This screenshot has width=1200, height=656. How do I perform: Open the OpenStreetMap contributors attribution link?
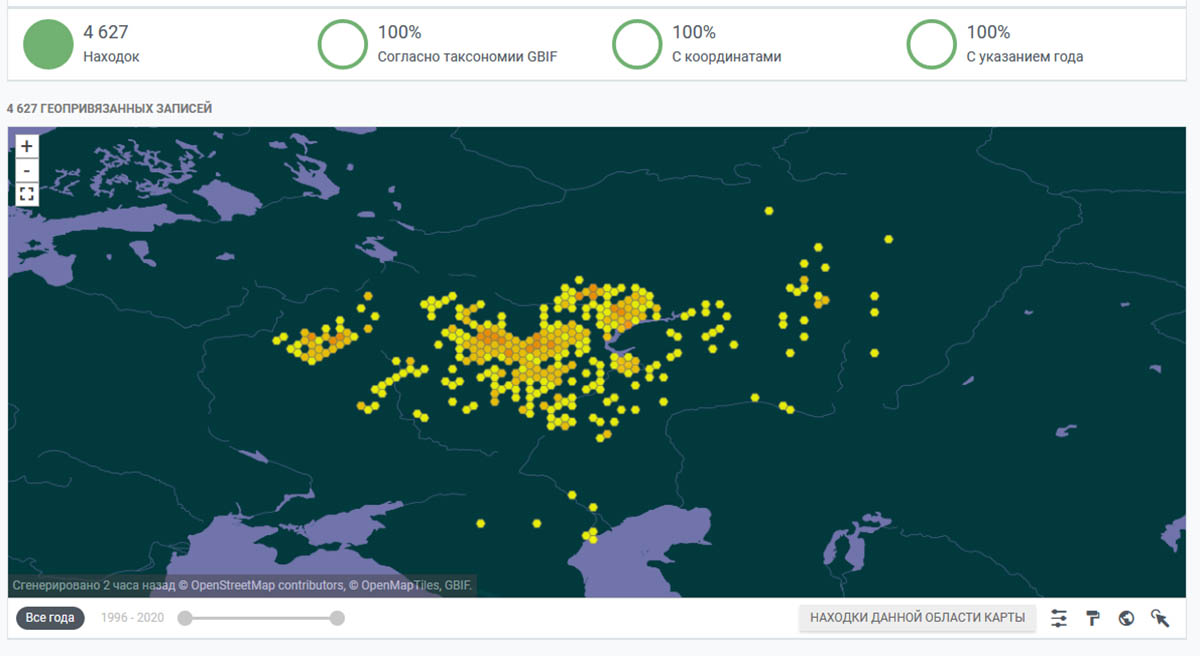(254, 585)
